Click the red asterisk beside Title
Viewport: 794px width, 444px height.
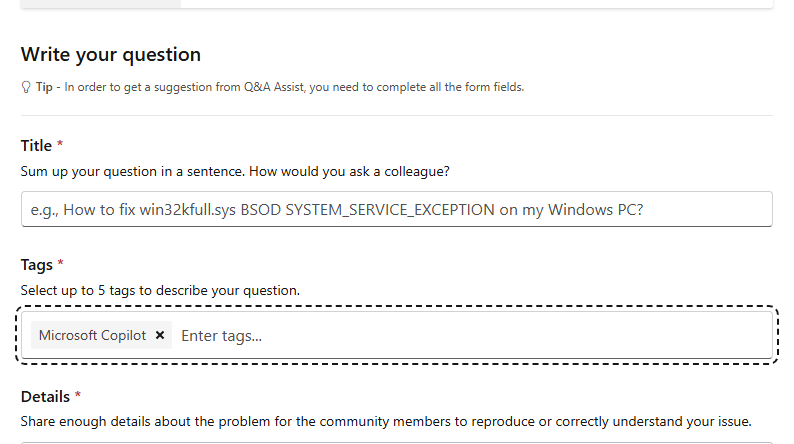[x=60, y=145]
